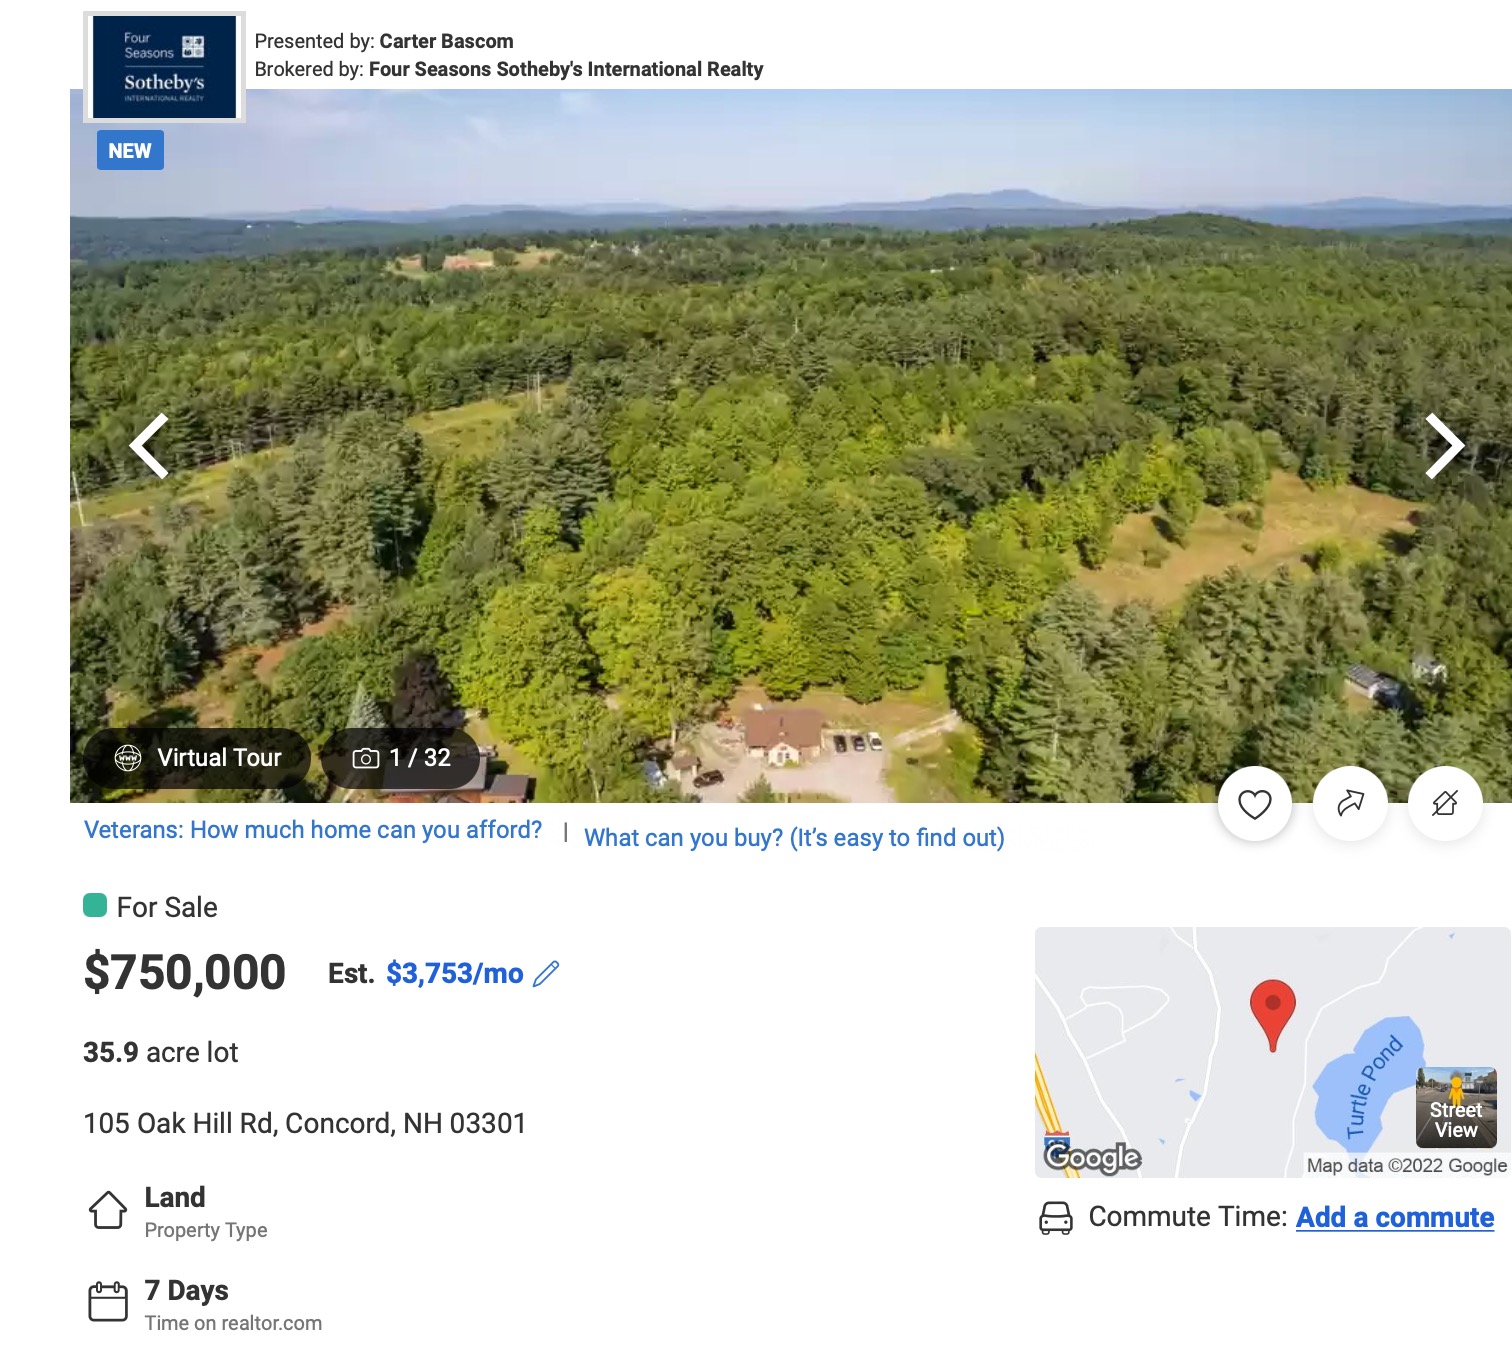This screenshot has width=1512, height=1362.
Task: Open 'What can you buy?' link
Action: [794, 838]
